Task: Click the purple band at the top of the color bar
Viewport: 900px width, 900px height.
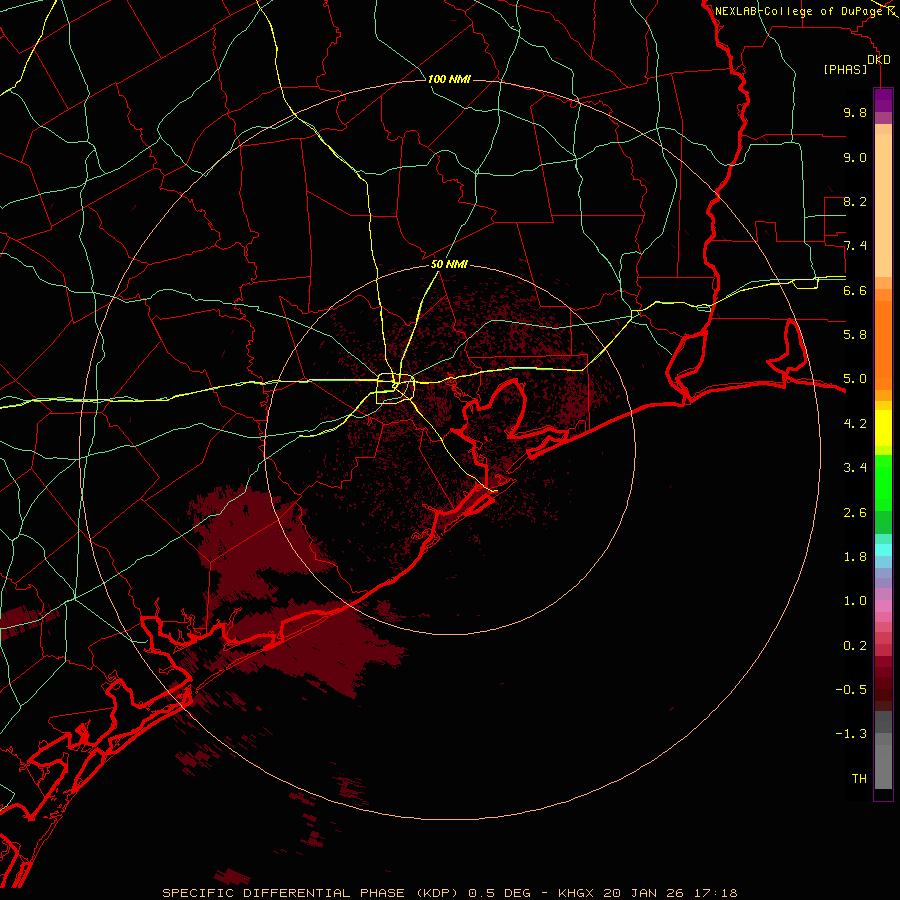Action: click(883, 100)
